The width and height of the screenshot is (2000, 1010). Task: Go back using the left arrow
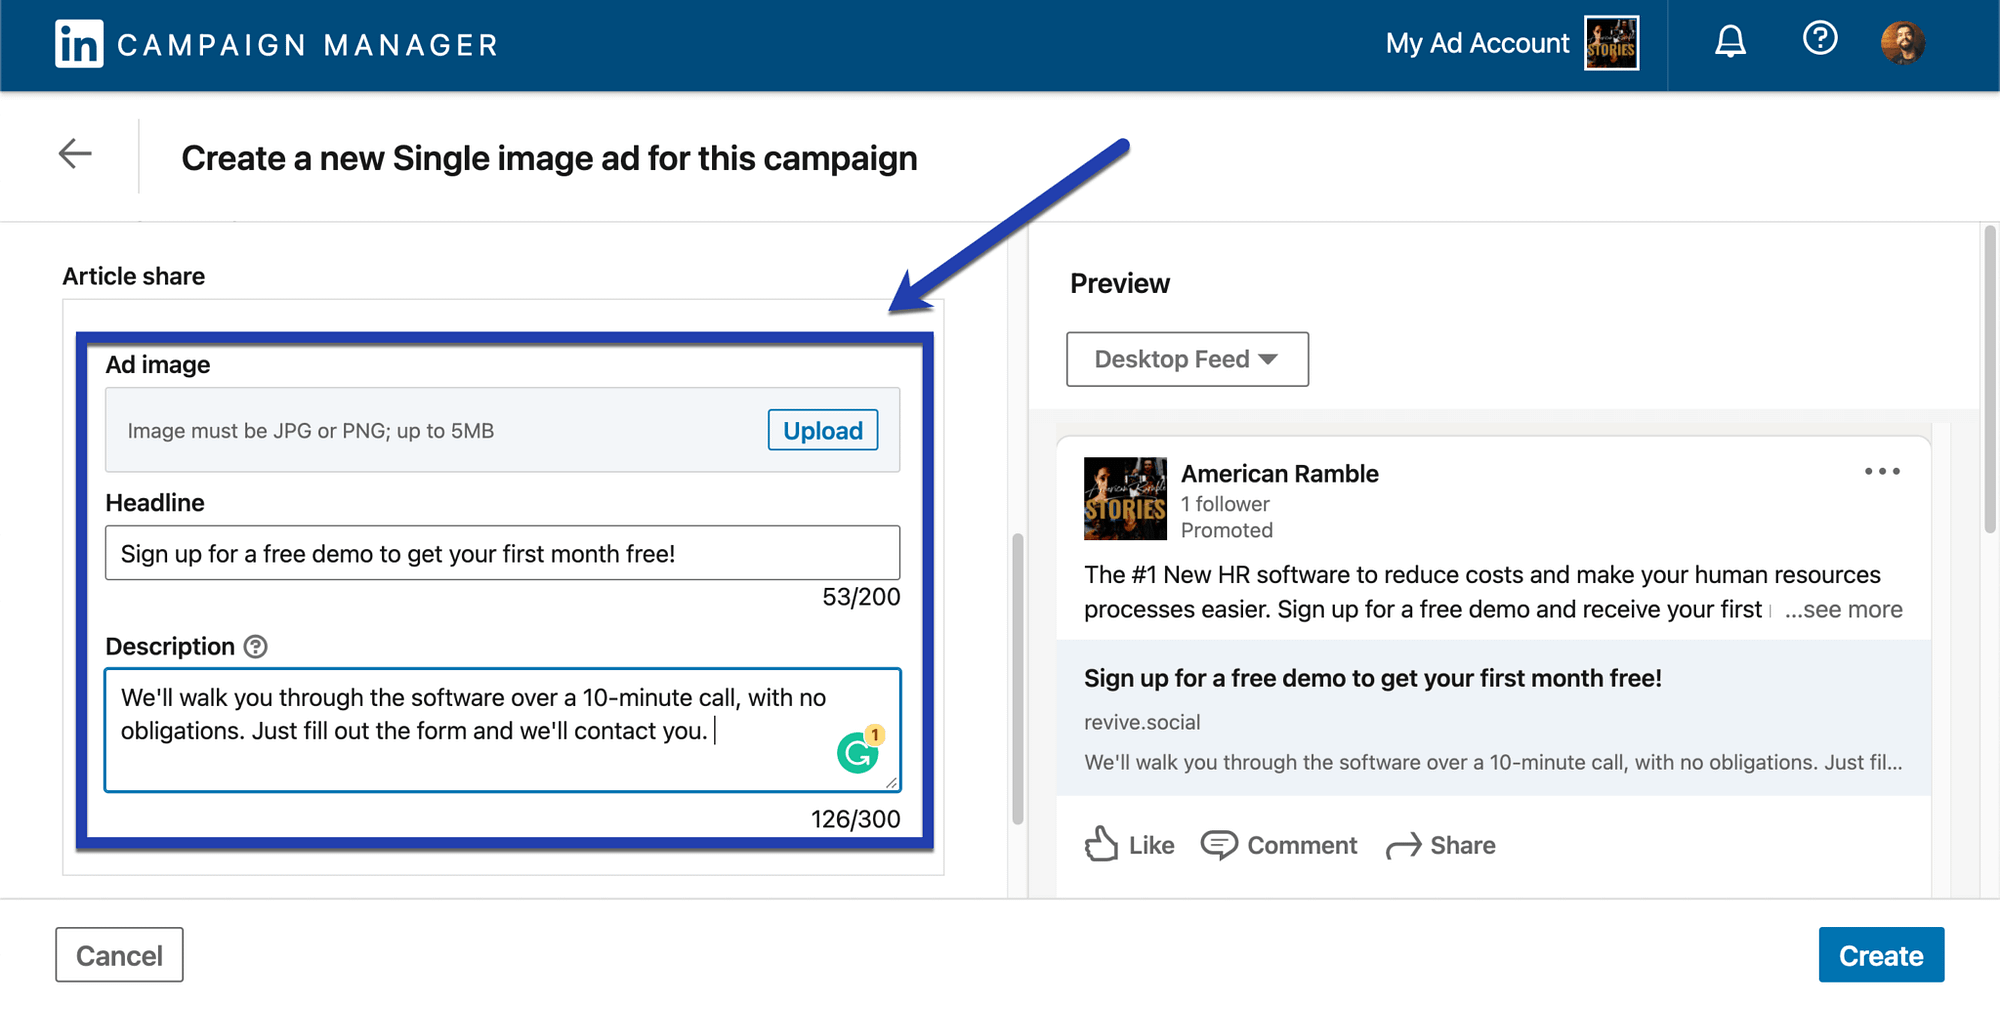click(75, 154)
